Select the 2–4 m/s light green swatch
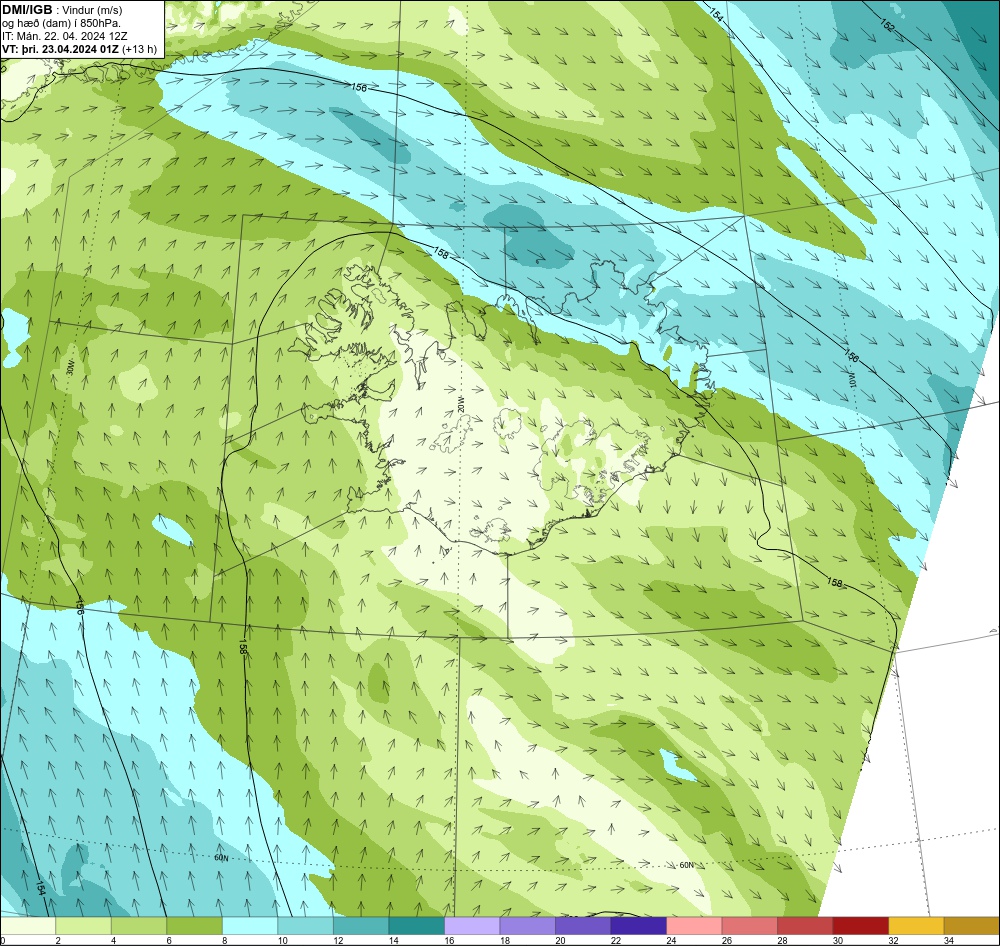 click(x=84, y=925)
